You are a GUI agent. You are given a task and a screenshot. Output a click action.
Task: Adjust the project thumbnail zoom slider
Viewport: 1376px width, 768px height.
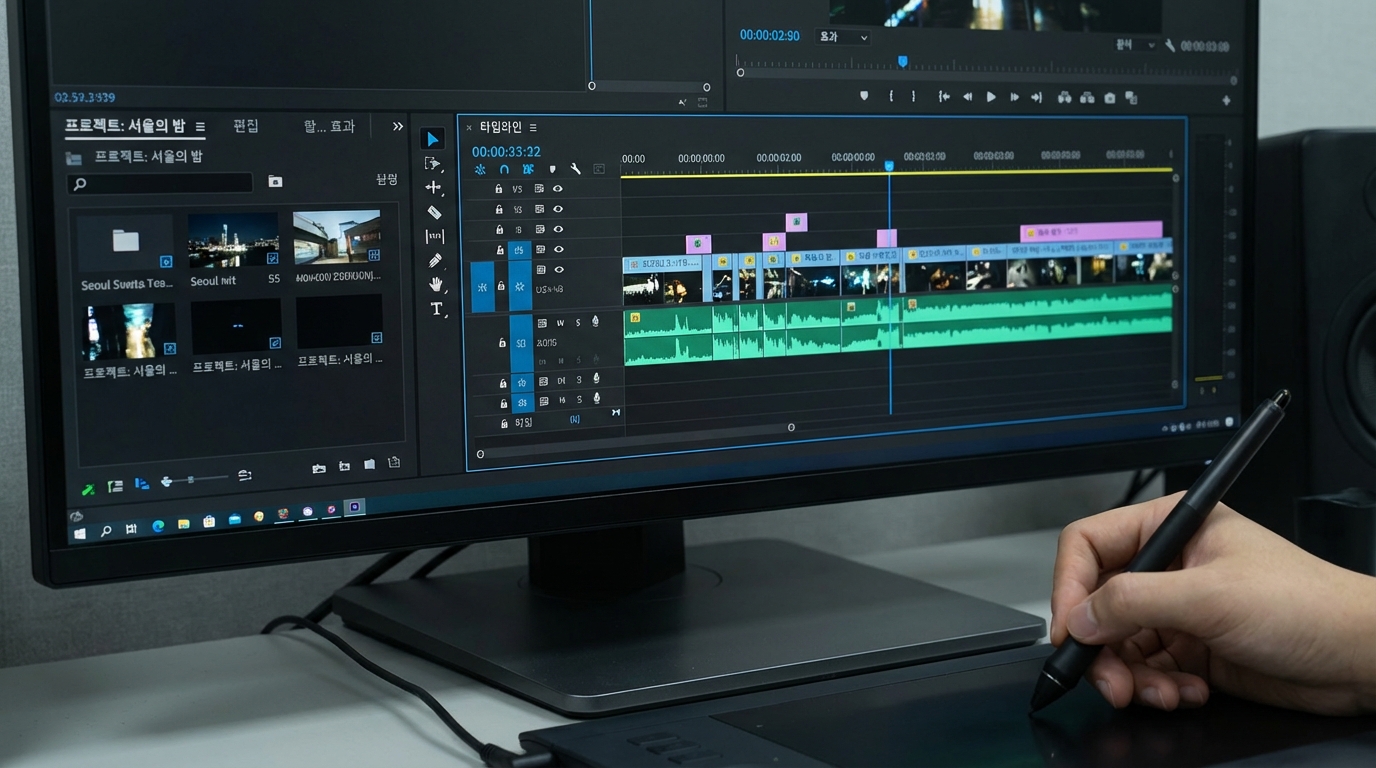tap(191, 480)
